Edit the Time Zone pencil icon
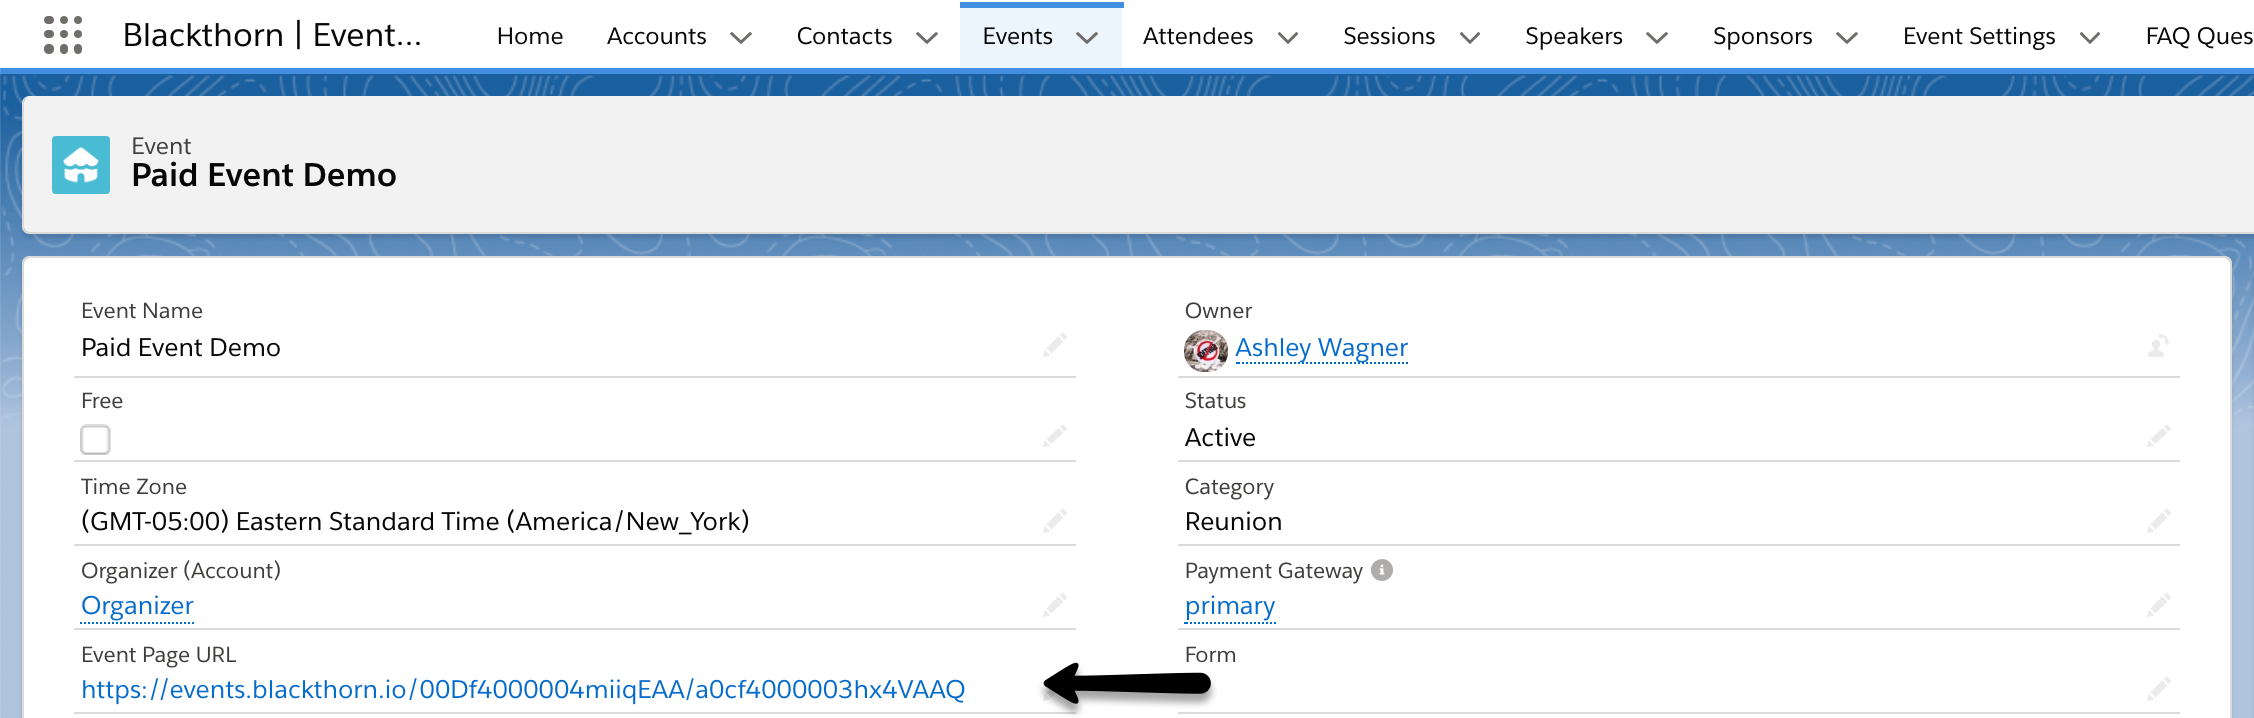 [1055, 521]
